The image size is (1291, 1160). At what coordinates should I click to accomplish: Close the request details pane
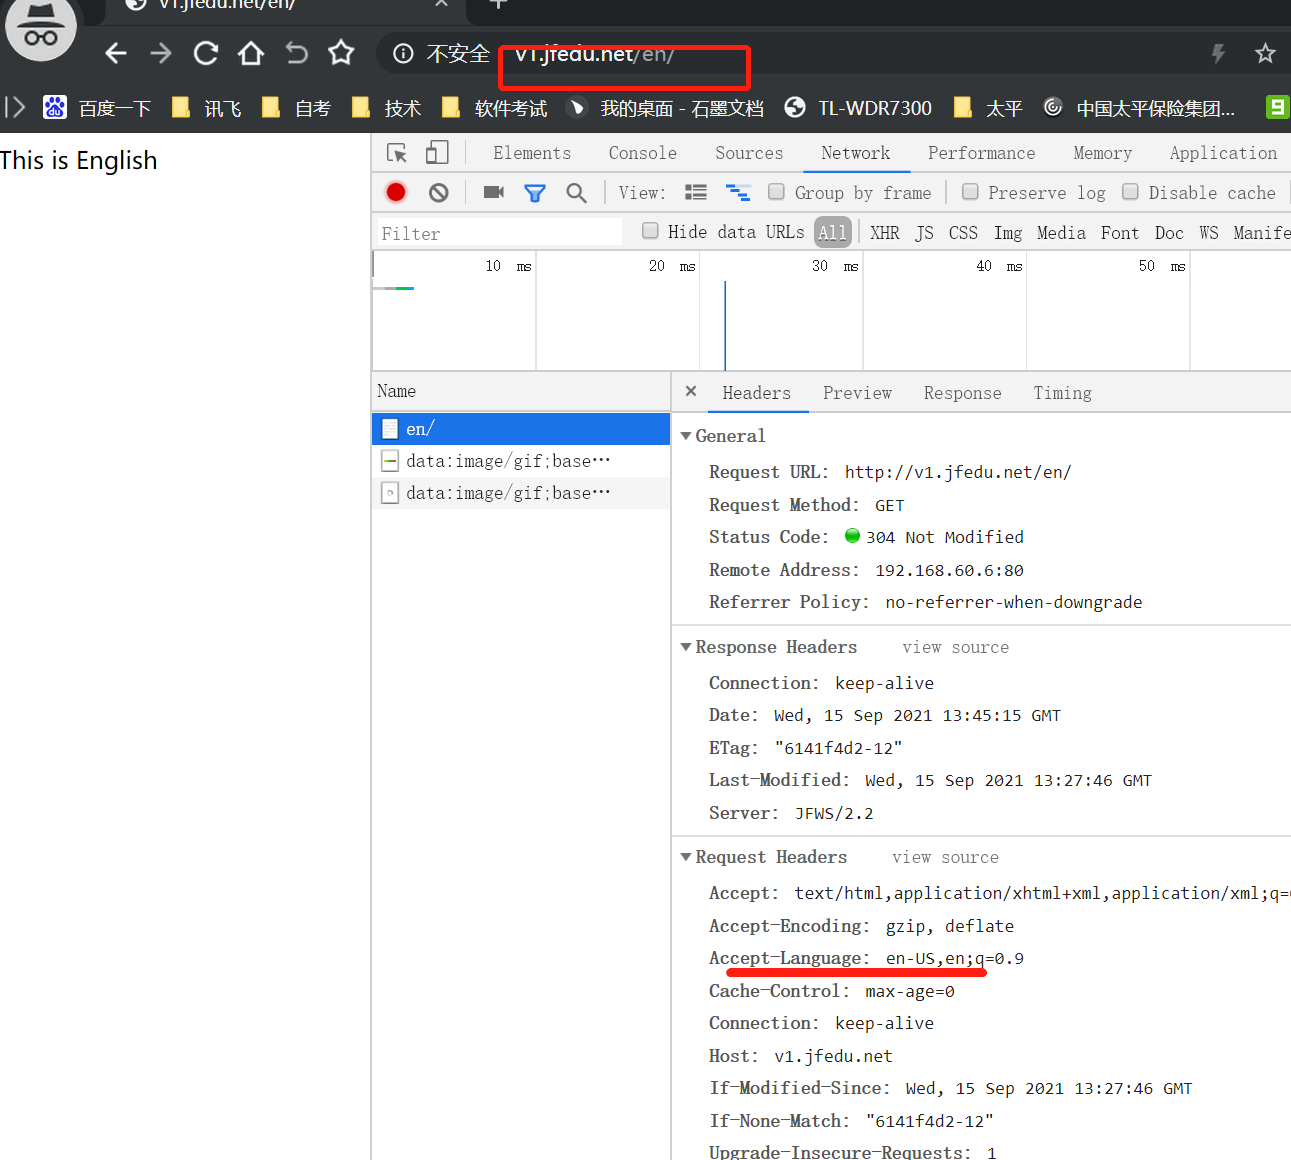coord(691,392)
